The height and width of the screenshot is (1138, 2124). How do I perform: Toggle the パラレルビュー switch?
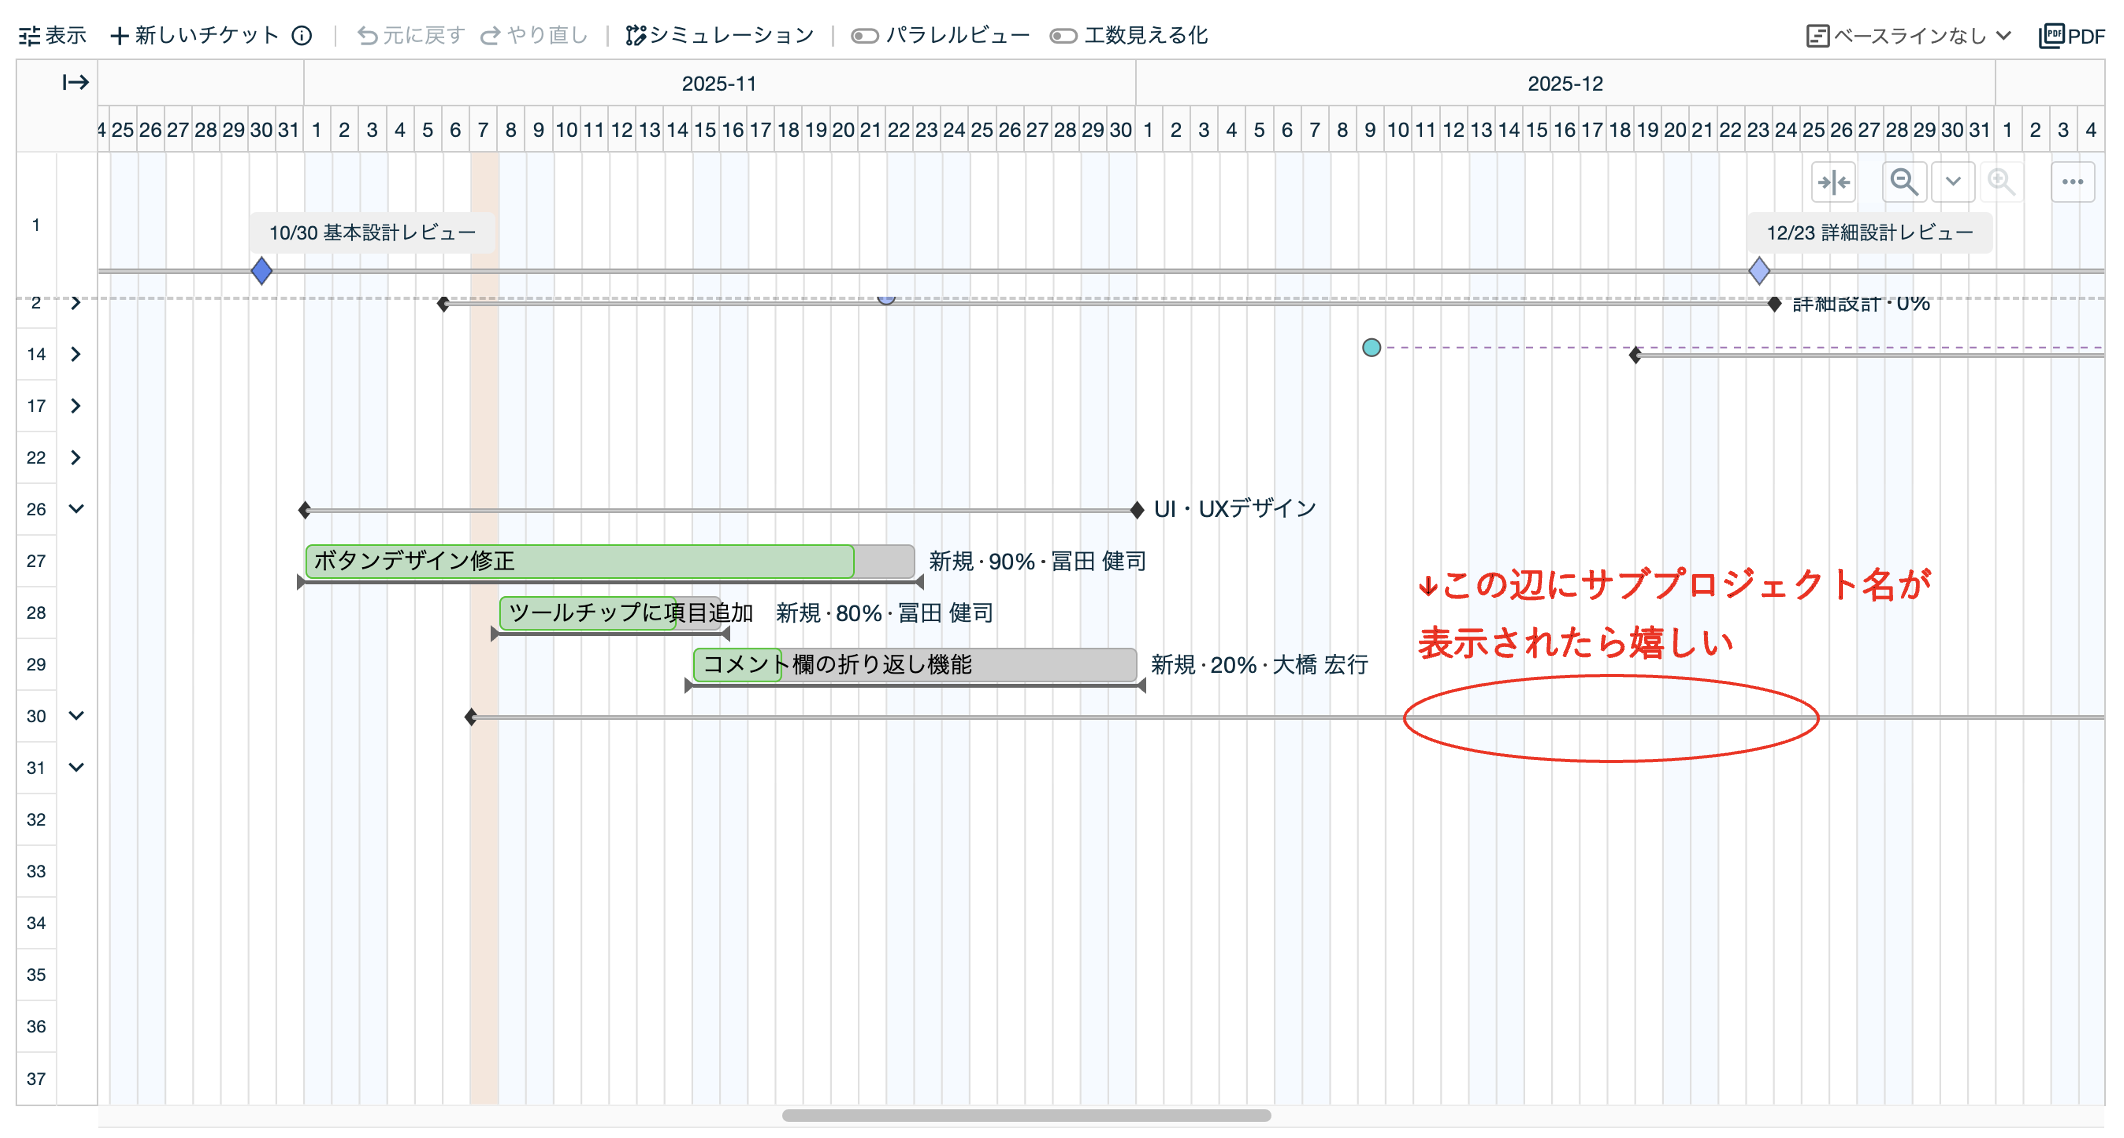pyautogui.click(x=864, y=36)
